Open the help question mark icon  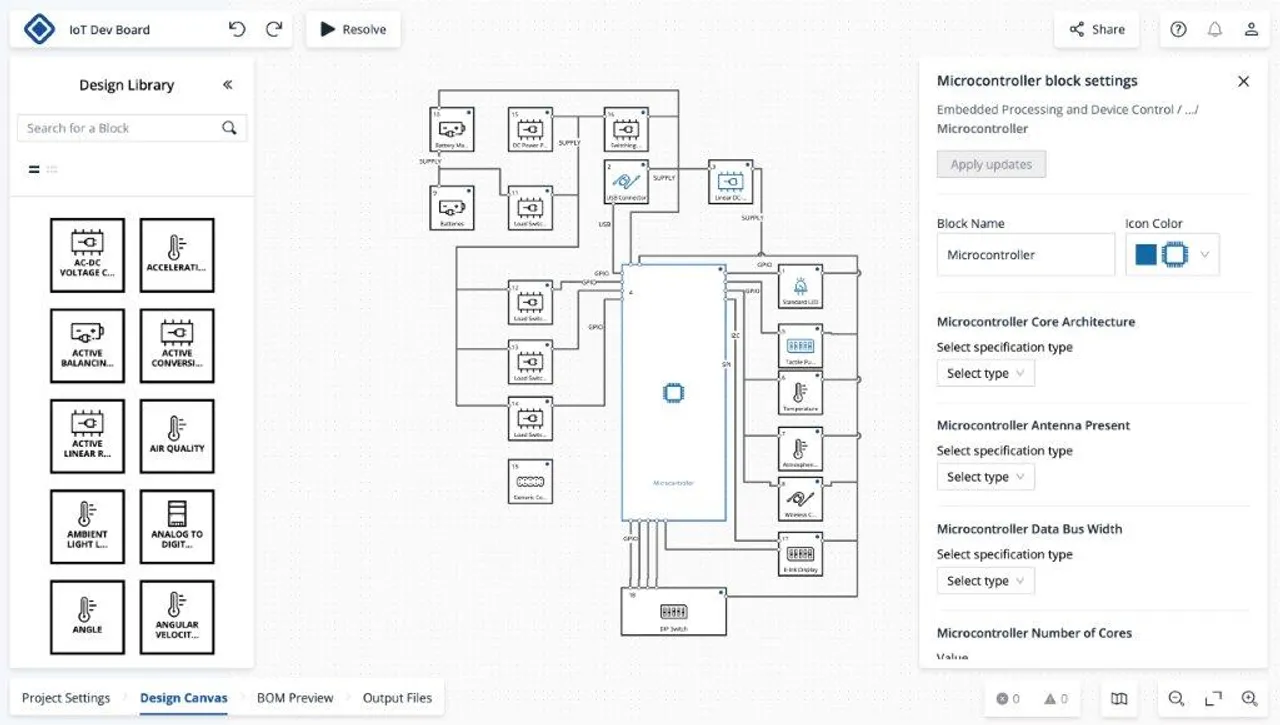click(1178, 29)
